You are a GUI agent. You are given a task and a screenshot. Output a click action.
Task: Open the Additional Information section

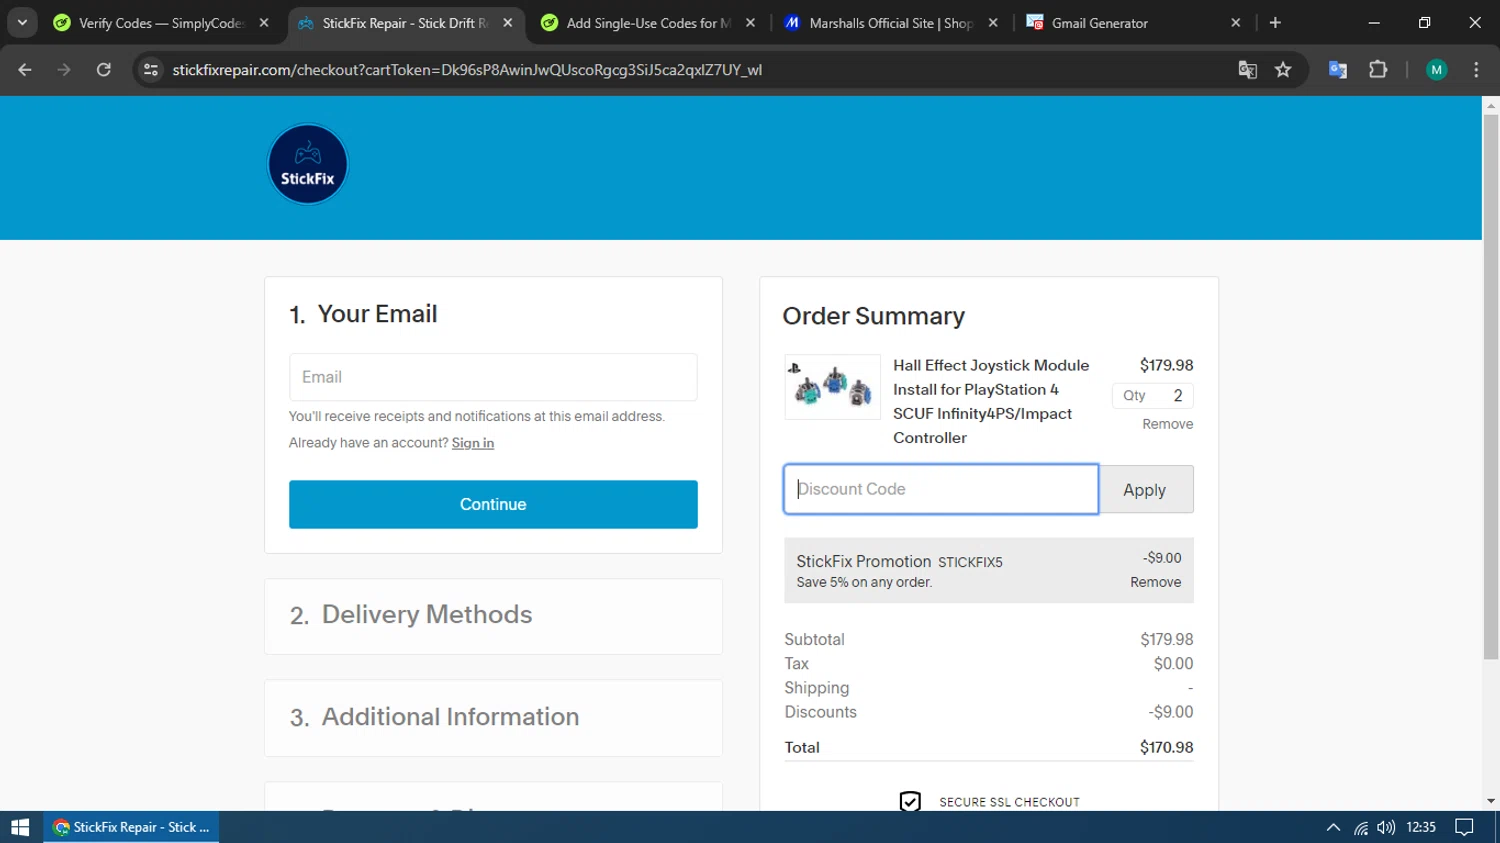493,718
